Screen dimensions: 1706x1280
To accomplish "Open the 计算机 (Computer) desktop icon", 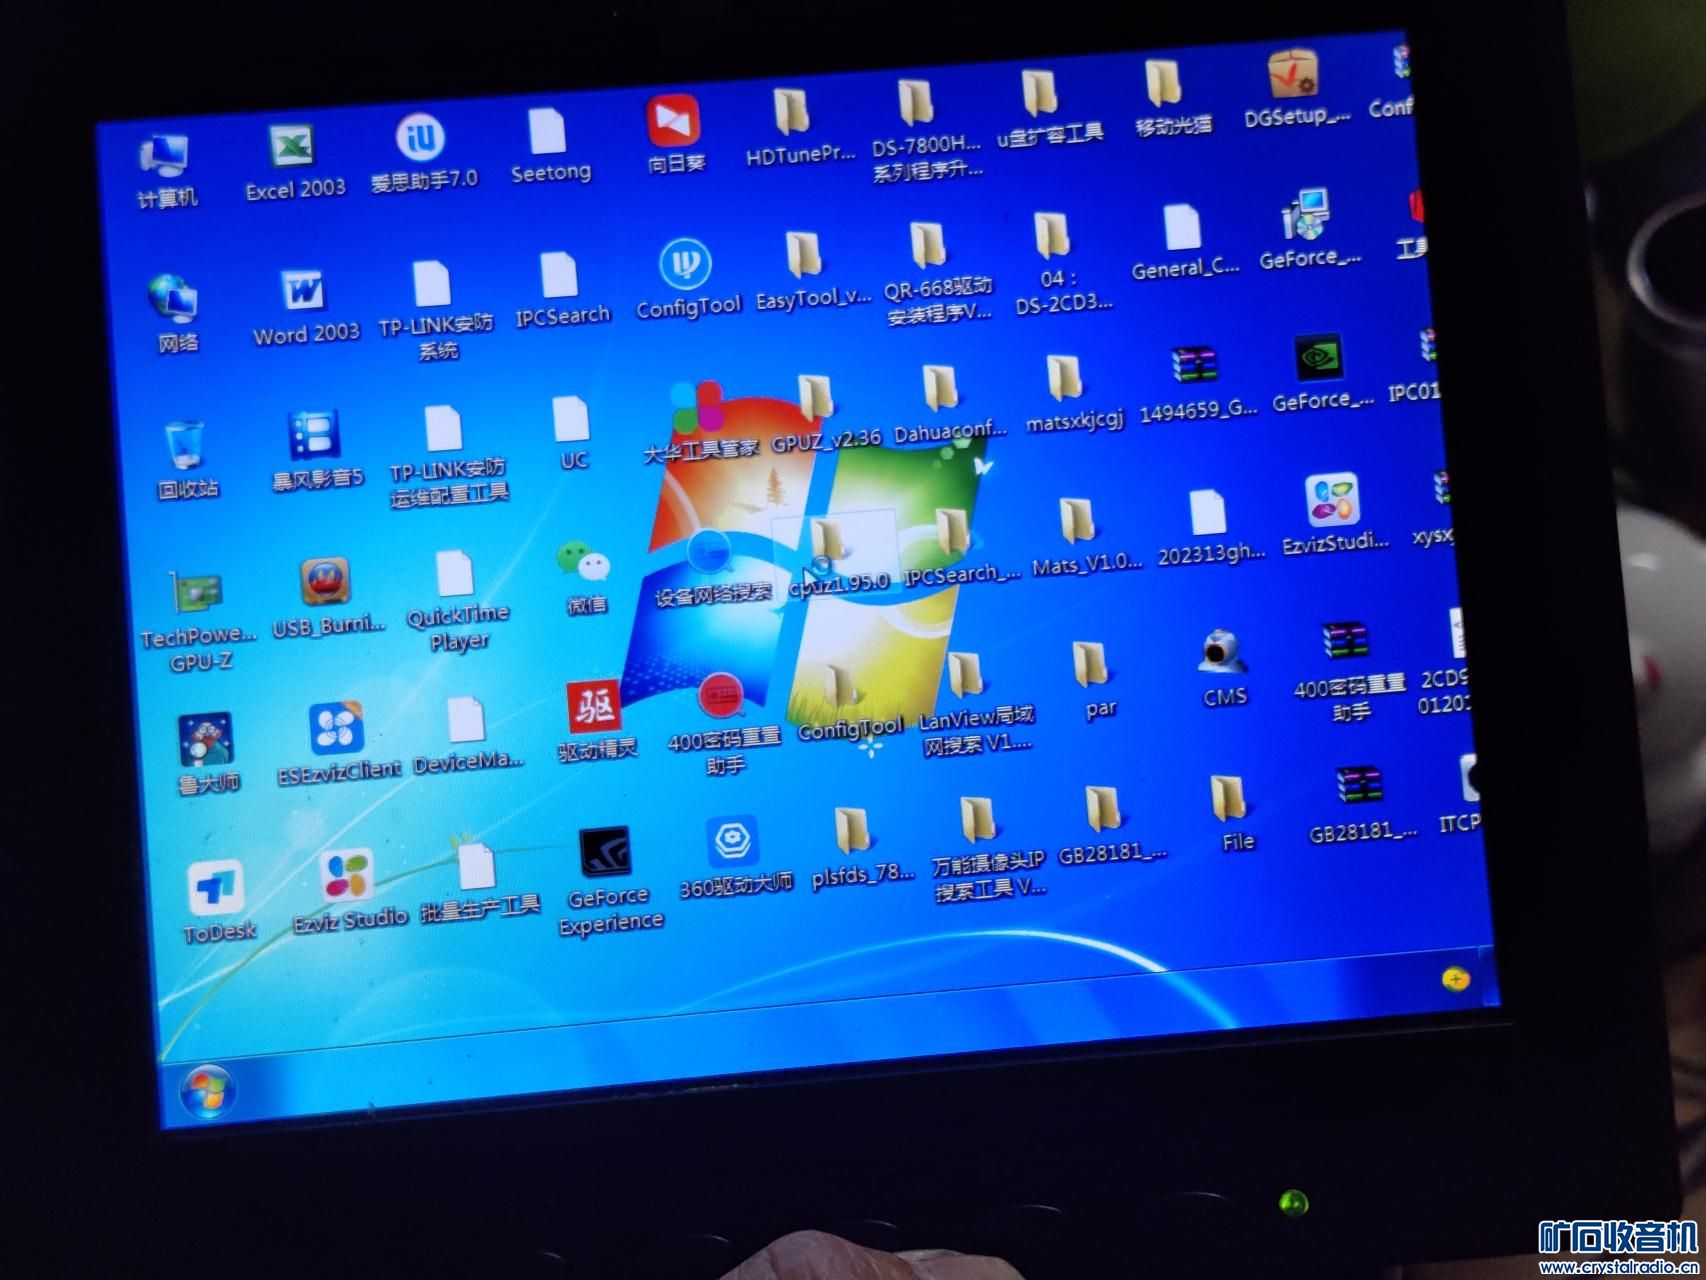I will pos(165,158).
